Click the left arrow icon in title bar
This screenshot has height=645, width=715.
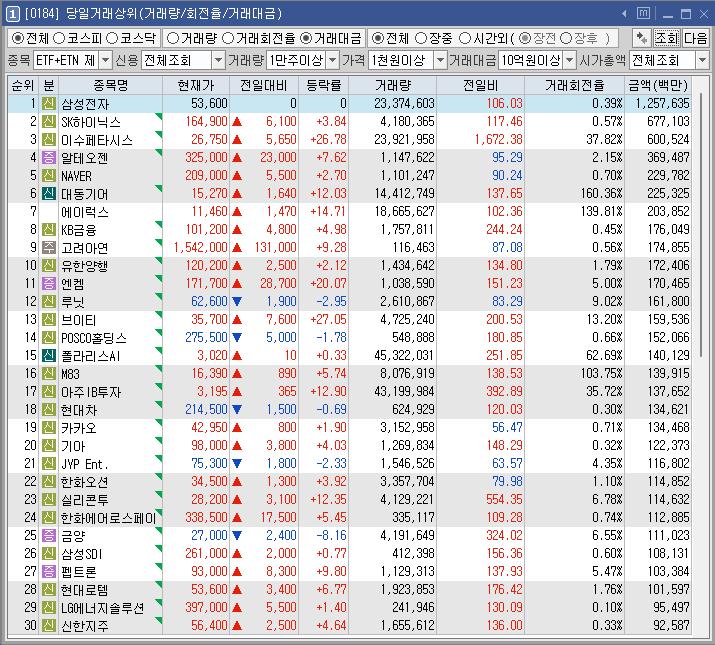click(x=624, y=14)
